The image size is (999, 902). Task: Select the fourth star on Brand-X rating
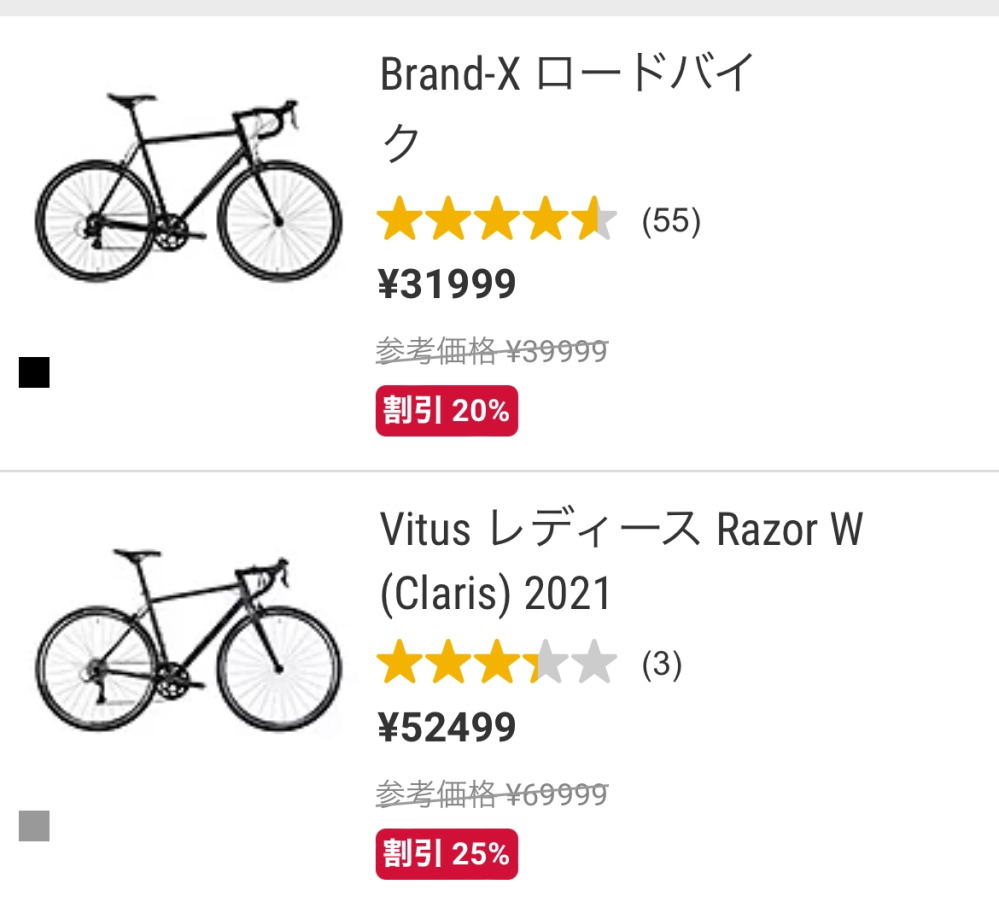[545, 220]
